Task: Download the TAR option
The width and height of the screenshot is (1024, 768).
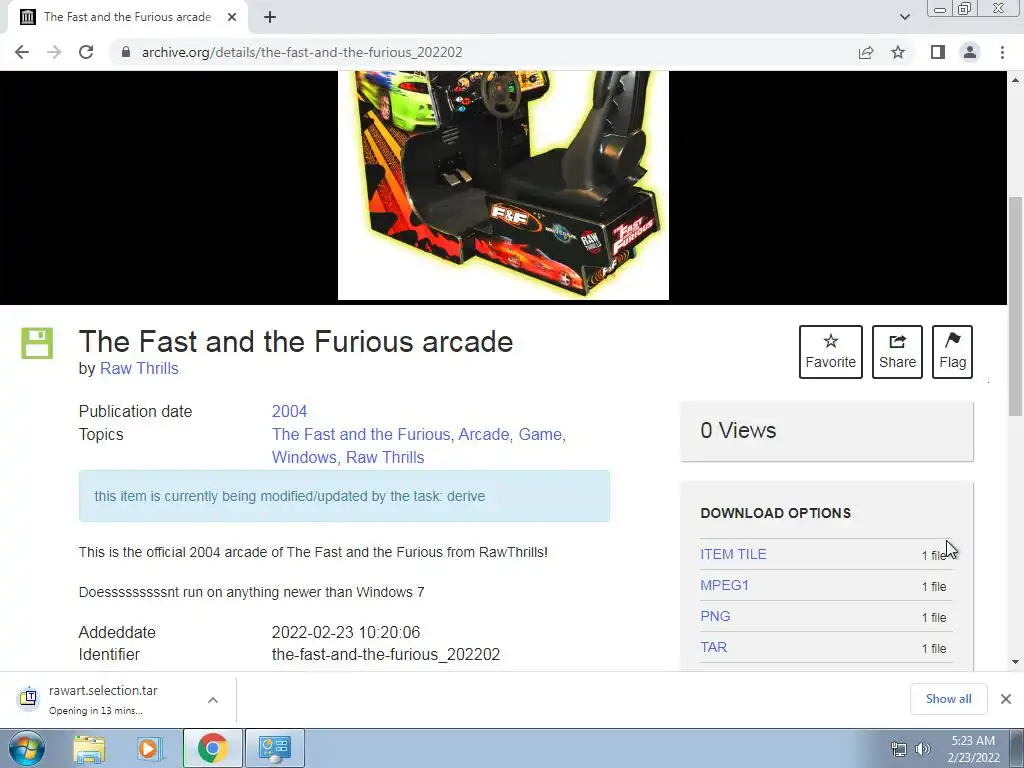Action: [x=714, y=647]
